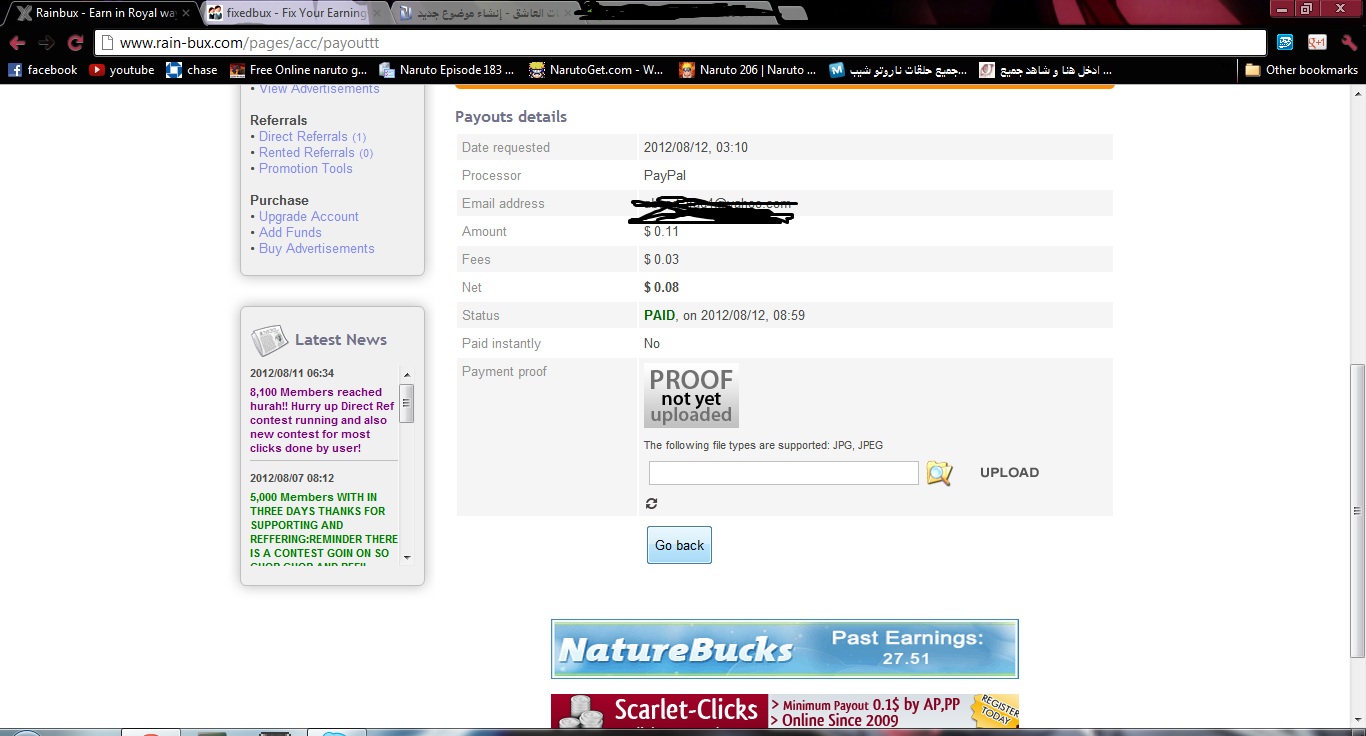Click the NatureBucks banner advertisement
Screen dimensions: 1366x736
point(784,649)
